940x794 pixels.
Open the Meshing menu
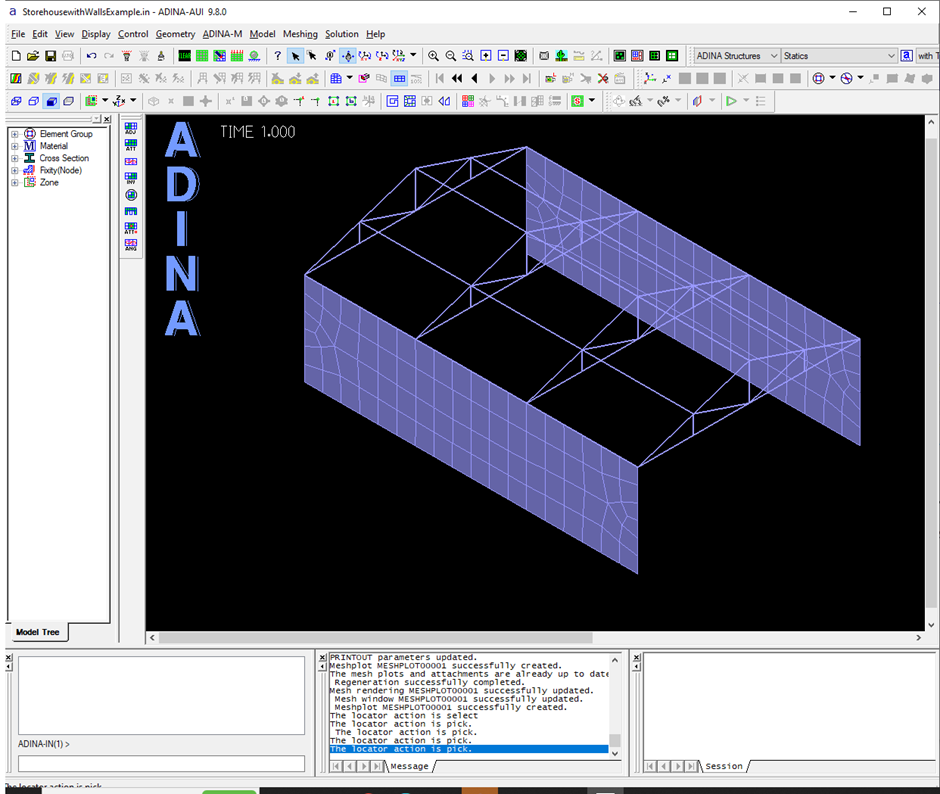coord(300,34)
